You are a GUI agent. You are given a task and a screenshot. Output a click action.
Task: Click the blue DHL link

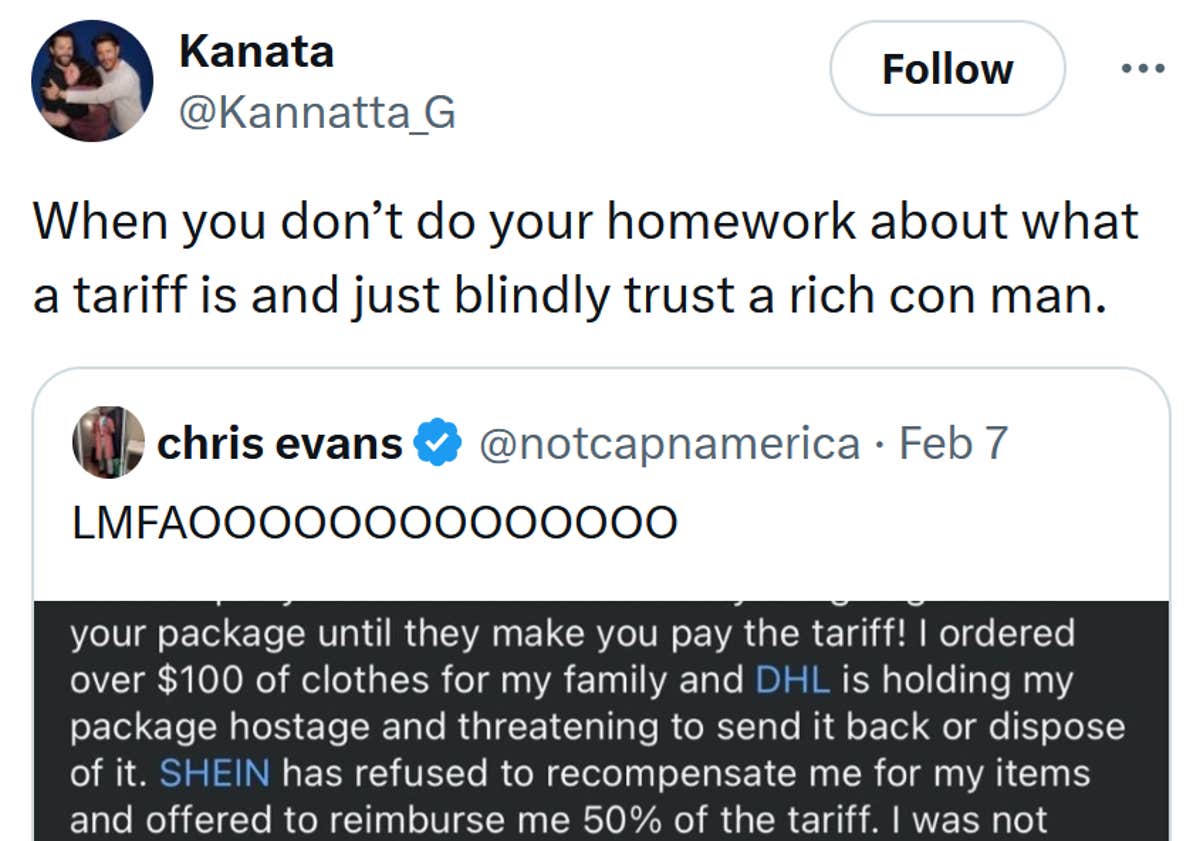(x=792, y=680)
